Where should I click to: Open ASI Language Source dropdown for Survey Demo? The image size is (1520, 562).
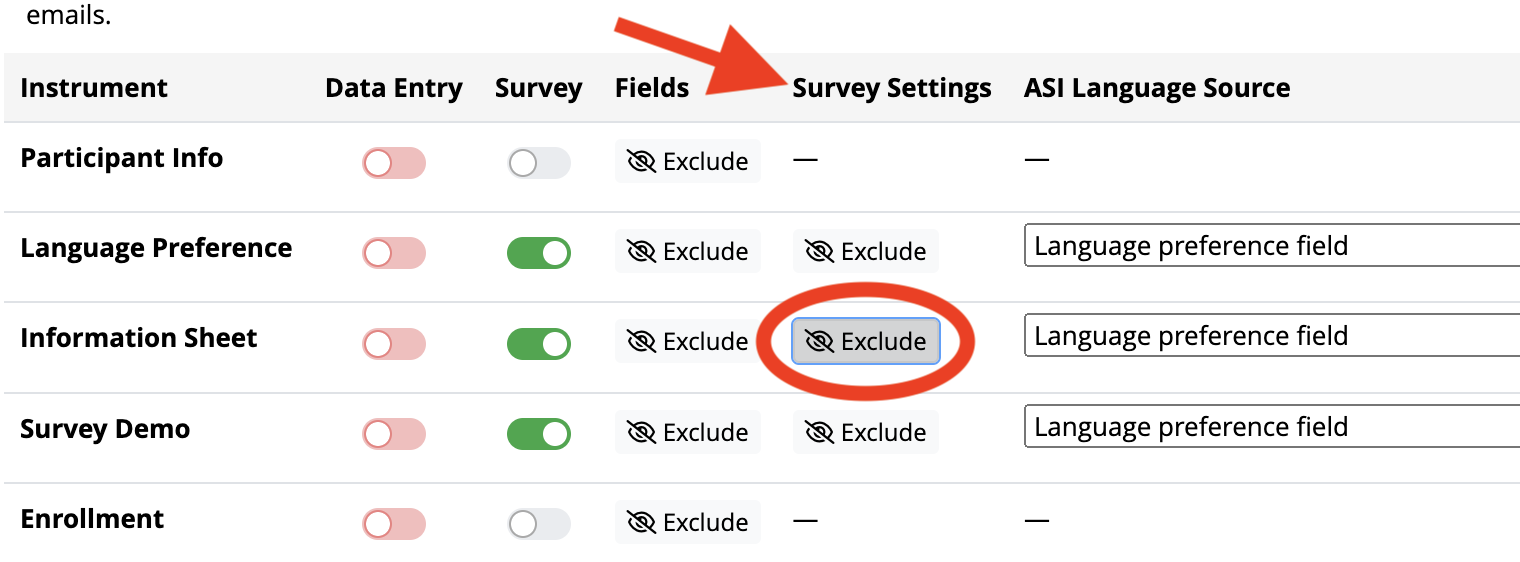coord(1272,427)
